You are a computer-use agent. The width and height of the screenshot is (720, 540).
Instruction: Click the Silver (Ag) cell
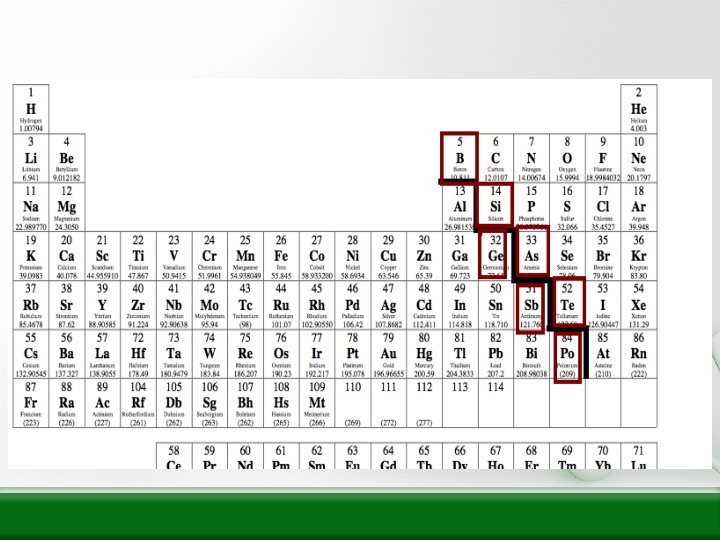pyautogui.click(x=388, y=305)
